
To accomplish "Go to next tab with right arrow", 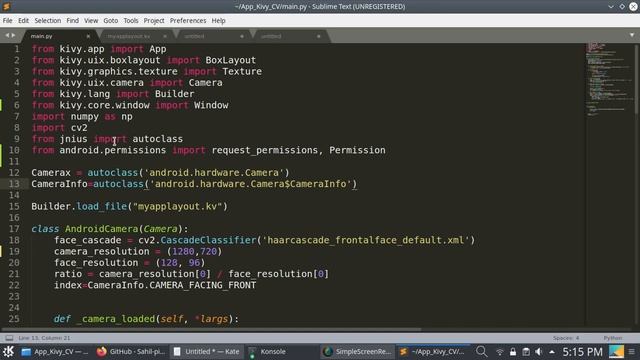I will pyautogui.click(x=13, y=36).
